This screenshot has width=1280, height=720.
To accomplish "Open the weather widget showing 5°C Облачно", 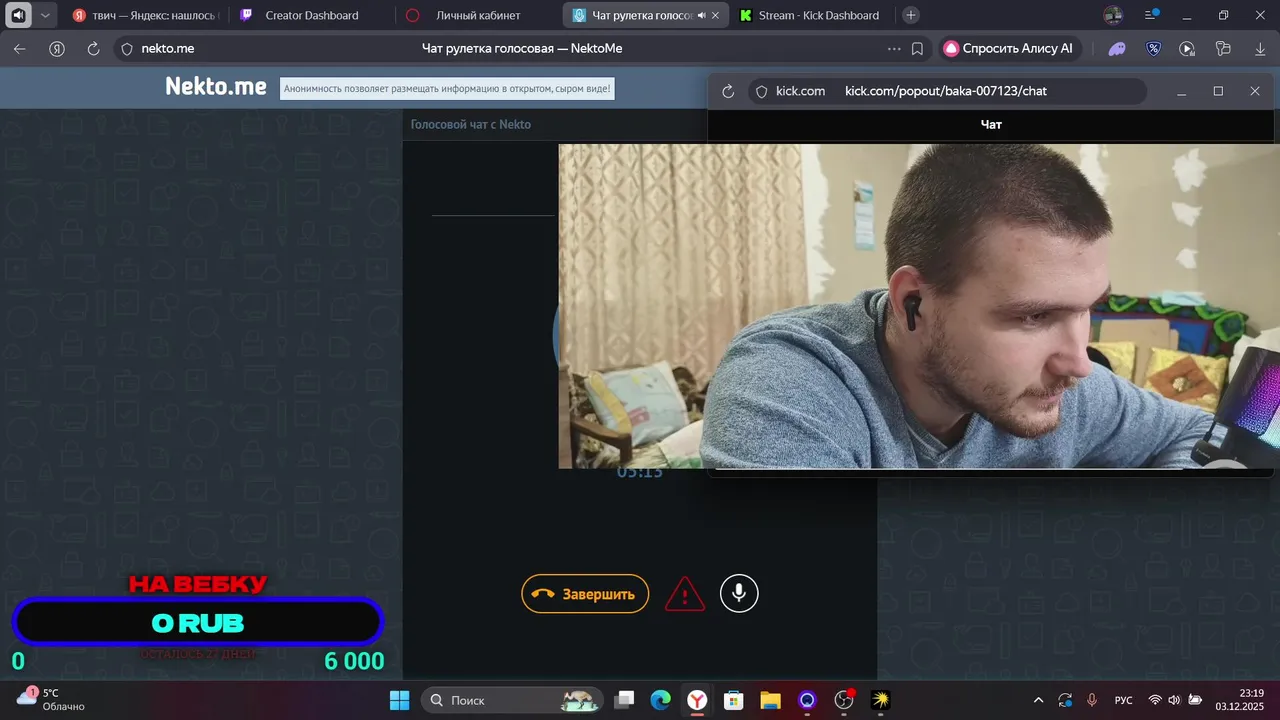I will [52, 699].
